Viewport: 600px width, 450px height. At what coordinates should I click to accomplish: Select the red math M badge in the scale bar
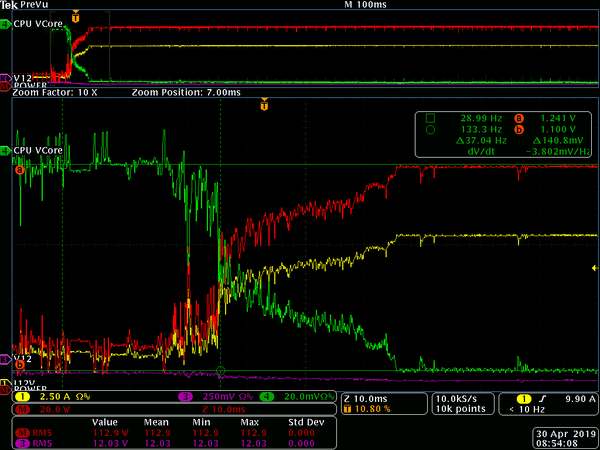click(23, 409)
